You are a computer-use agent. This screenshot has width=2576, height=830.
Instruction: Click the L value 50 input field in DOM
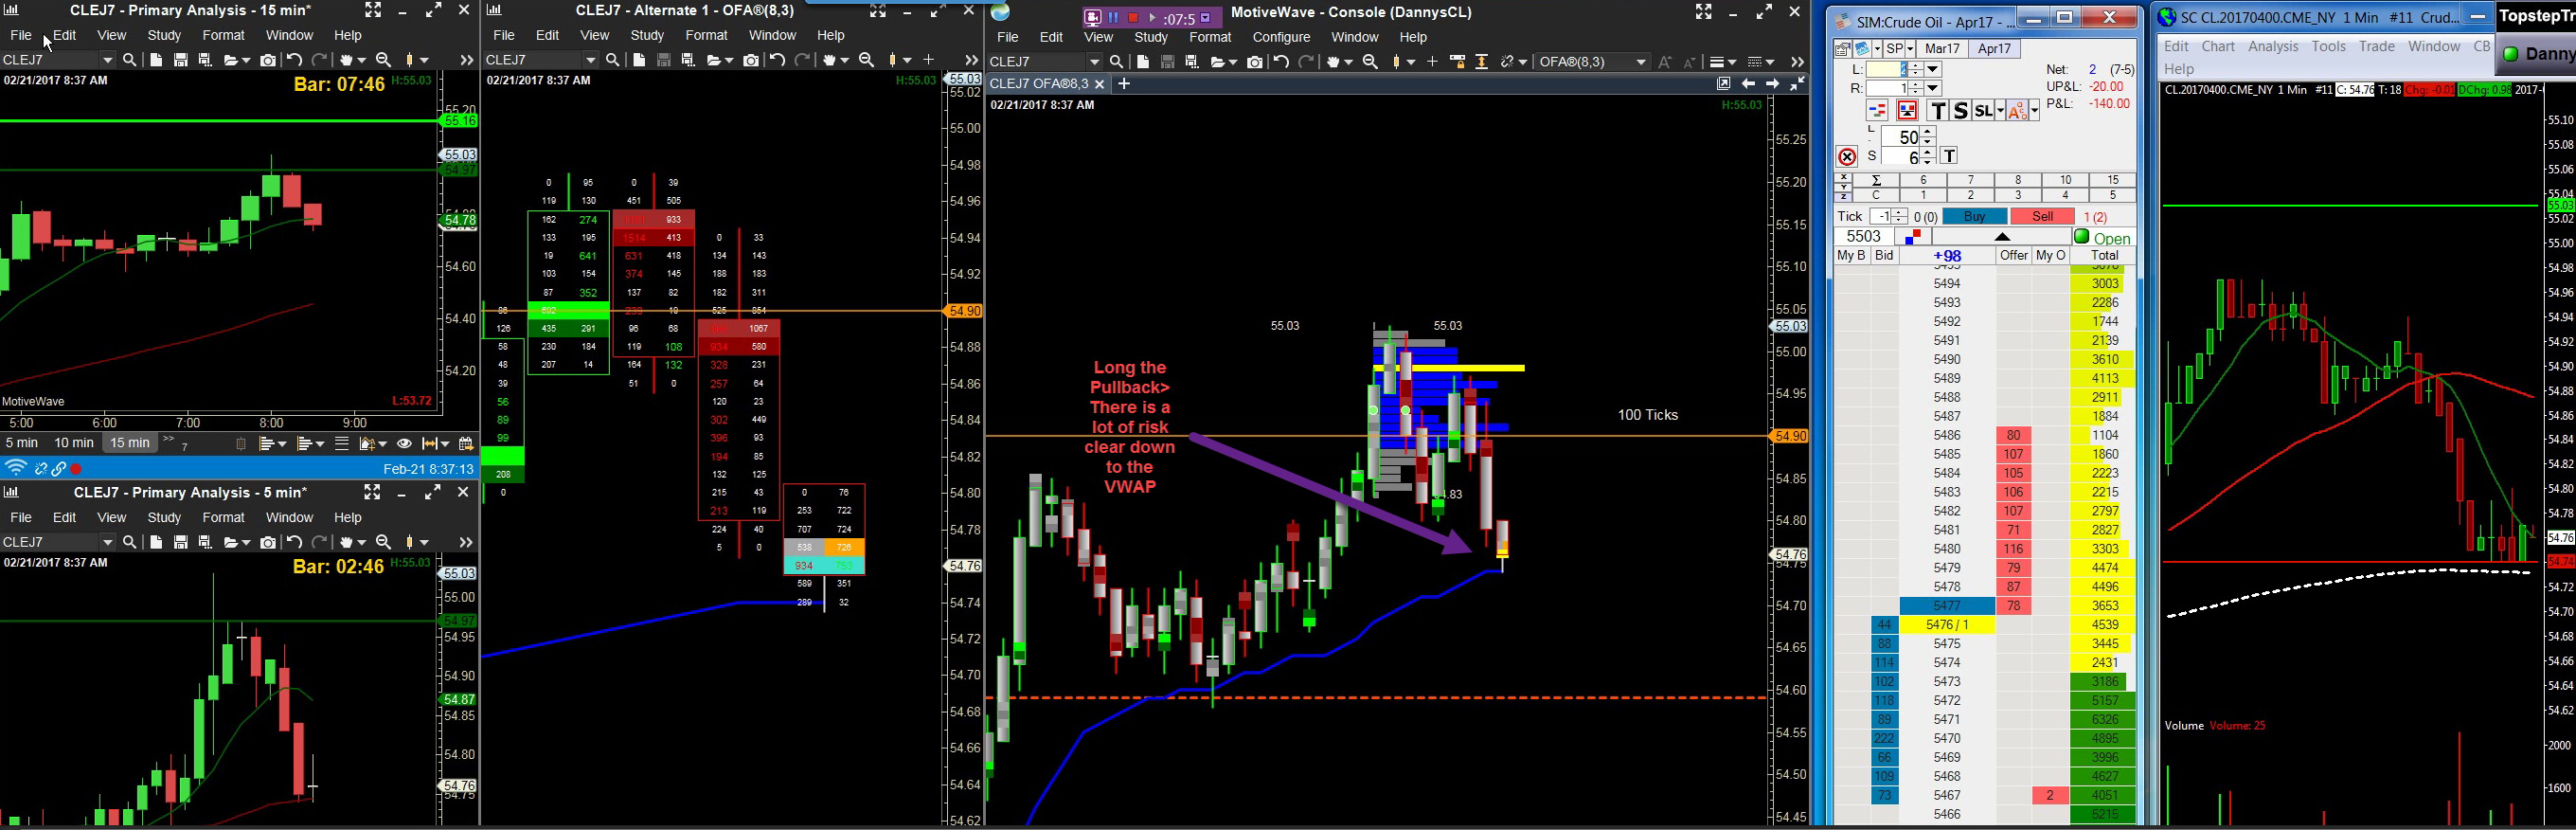(1901, 137)
